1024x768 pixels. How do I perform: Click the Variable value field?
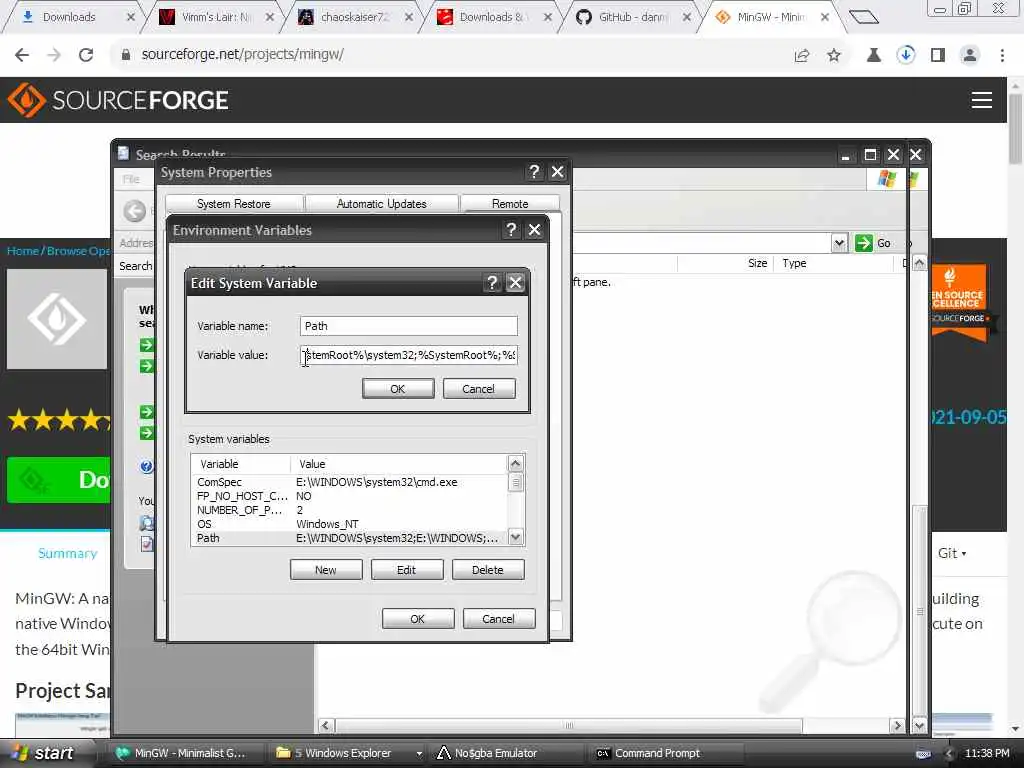tap(409, 355)
